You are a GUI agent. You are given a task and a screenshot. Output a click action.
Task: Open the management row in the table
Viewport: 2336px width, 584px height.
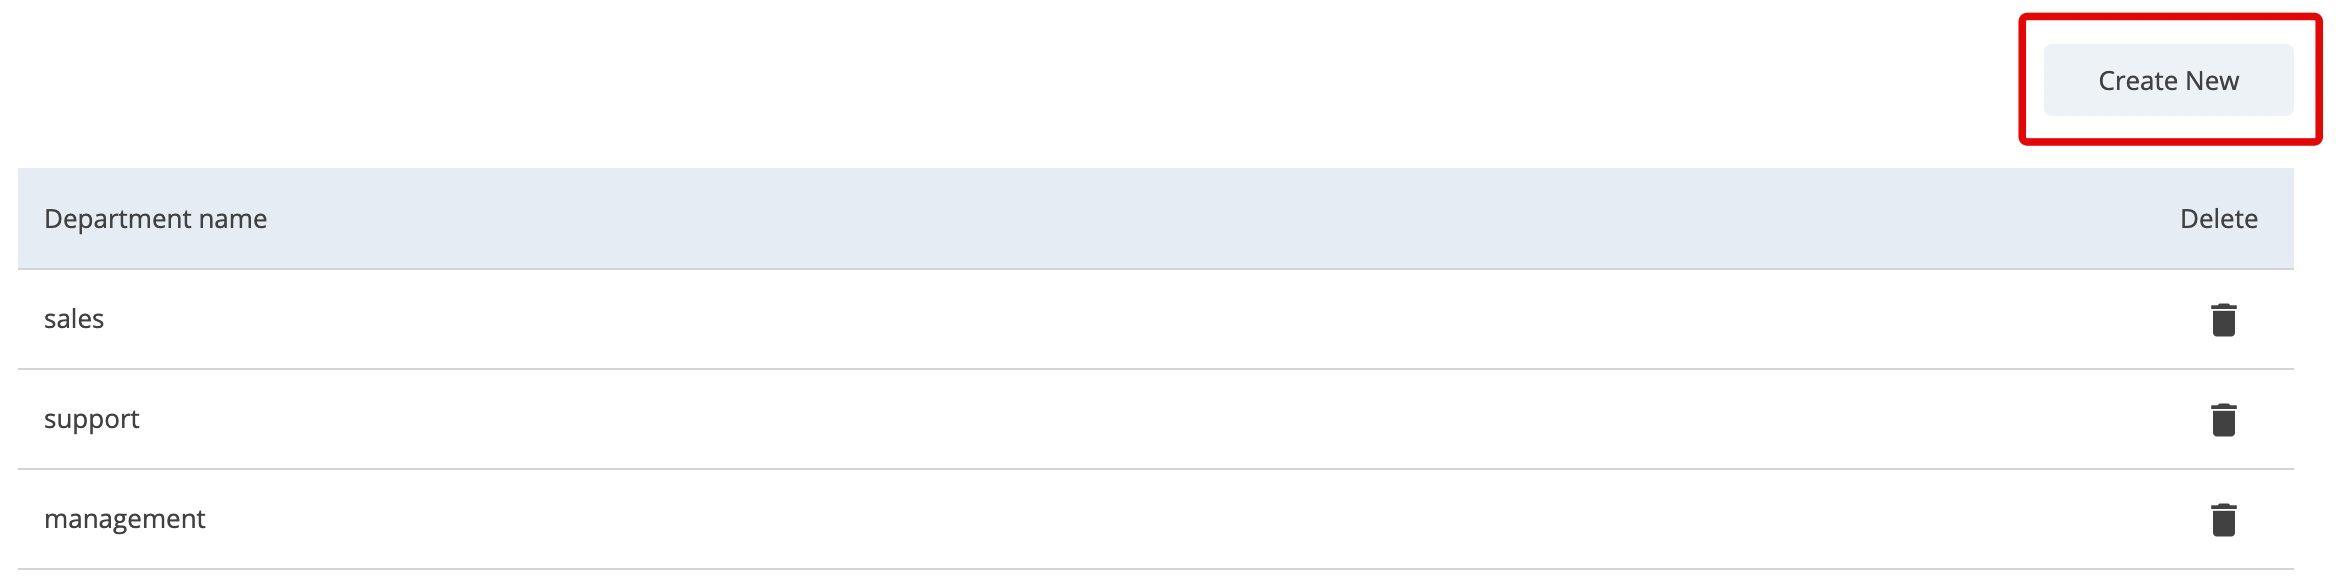124,519
